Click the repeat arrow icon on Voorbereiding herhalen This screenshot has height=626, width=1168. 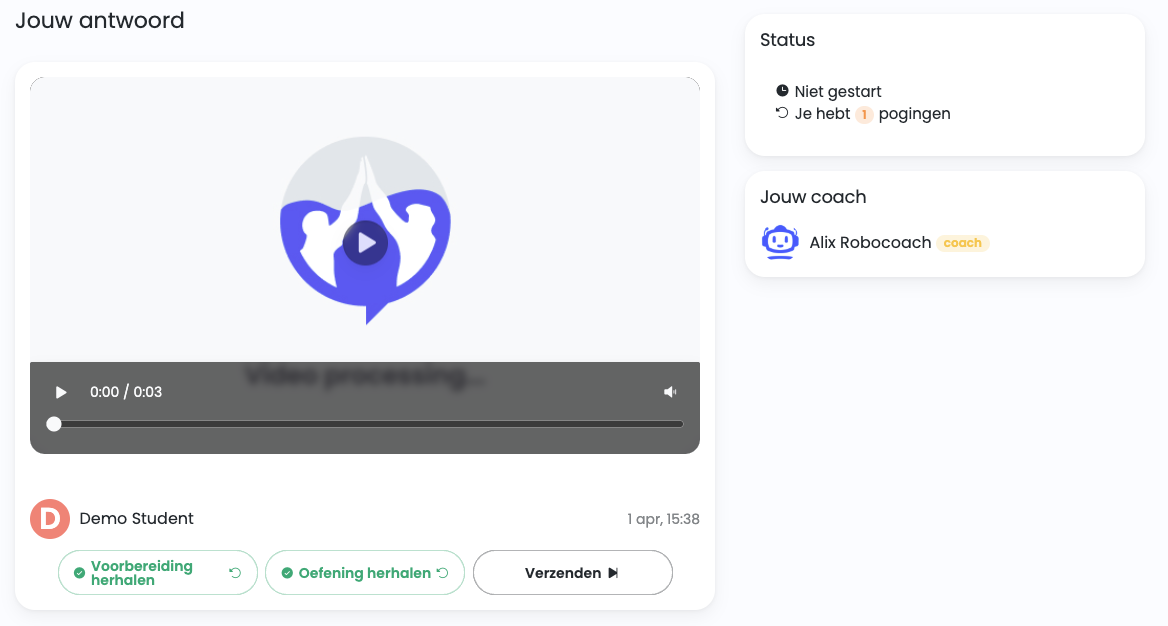(235, 573)
